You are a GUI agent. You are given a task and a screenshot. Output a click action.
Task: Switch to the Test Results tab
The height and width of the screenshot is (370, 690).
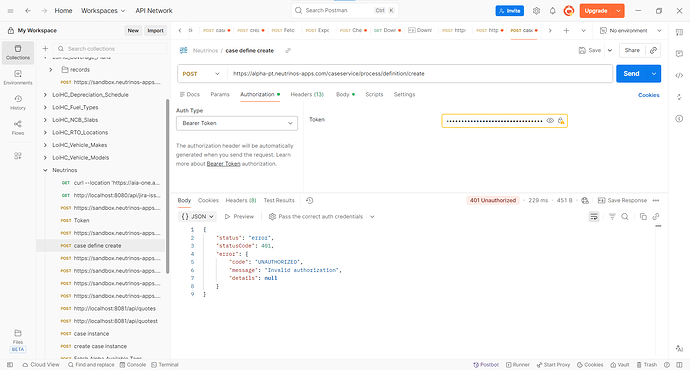point(279,200)
